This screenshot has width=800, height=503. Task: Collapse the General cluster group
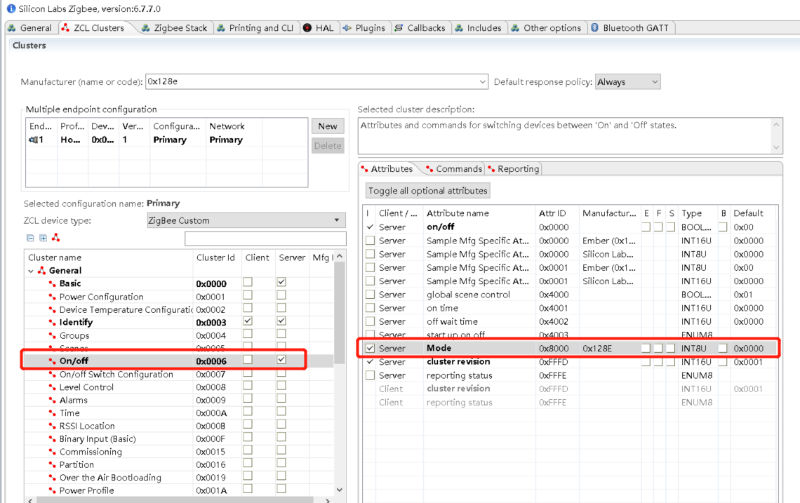click(x=31, y=271)
